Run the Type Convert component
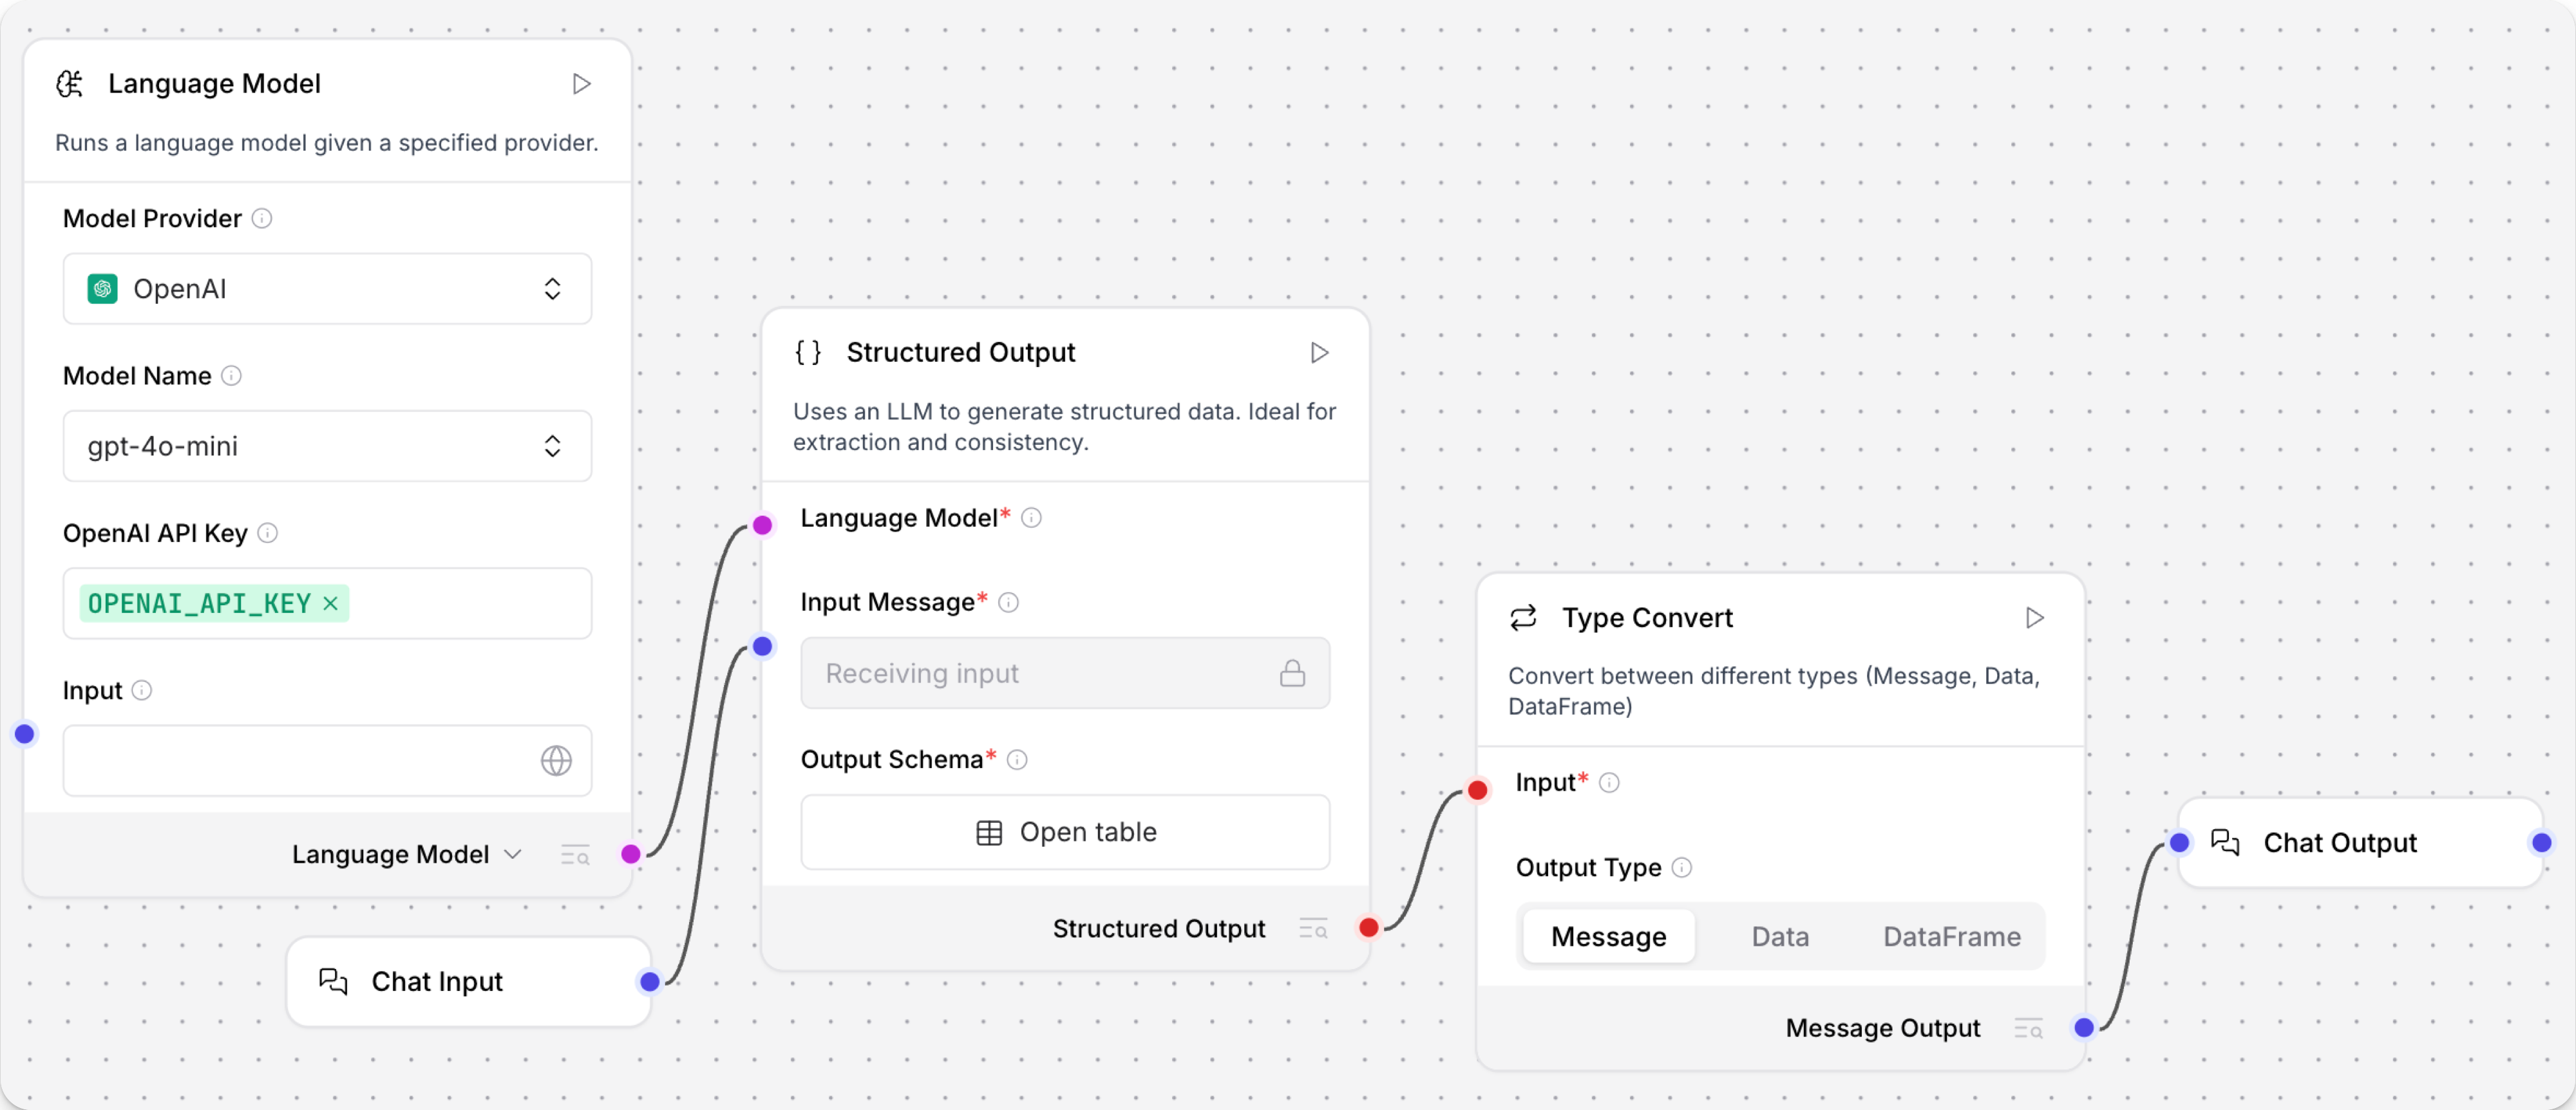The height and width of the screenshot is (1110, 2576). coord(2035,617)
